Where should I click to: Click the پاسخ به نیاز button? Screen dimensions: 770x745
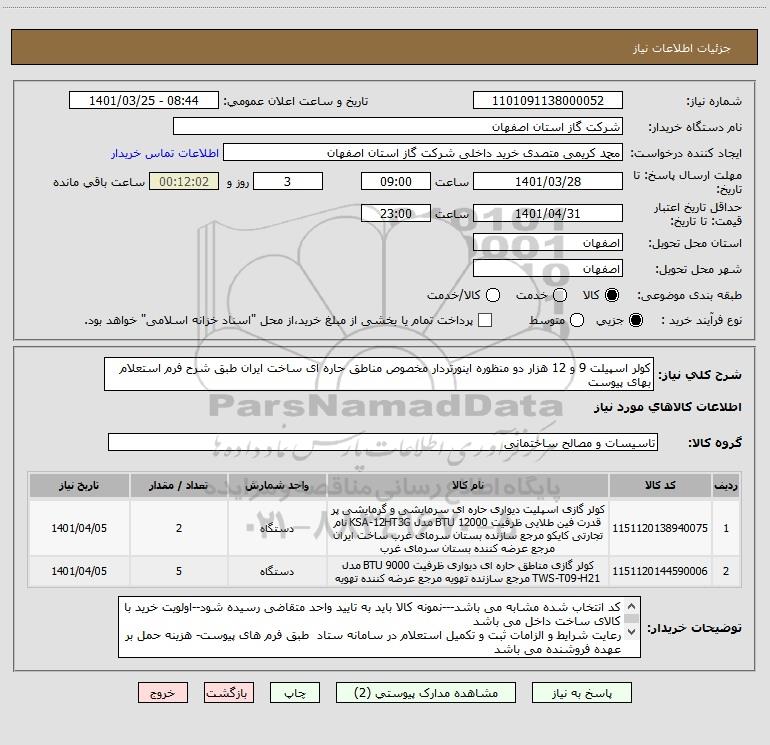581,692
